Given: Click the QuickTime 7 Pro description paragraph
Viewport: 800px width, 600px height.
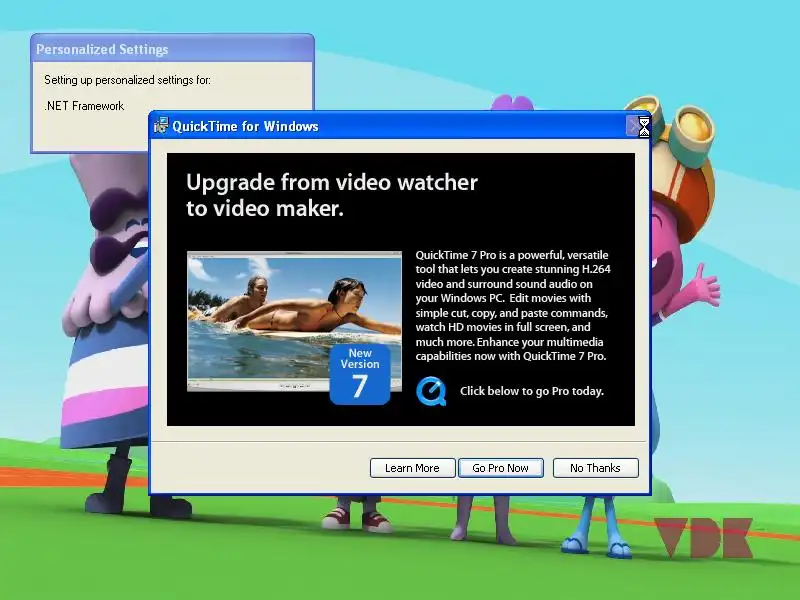Looking at the screenshot, I should (513, 306).
